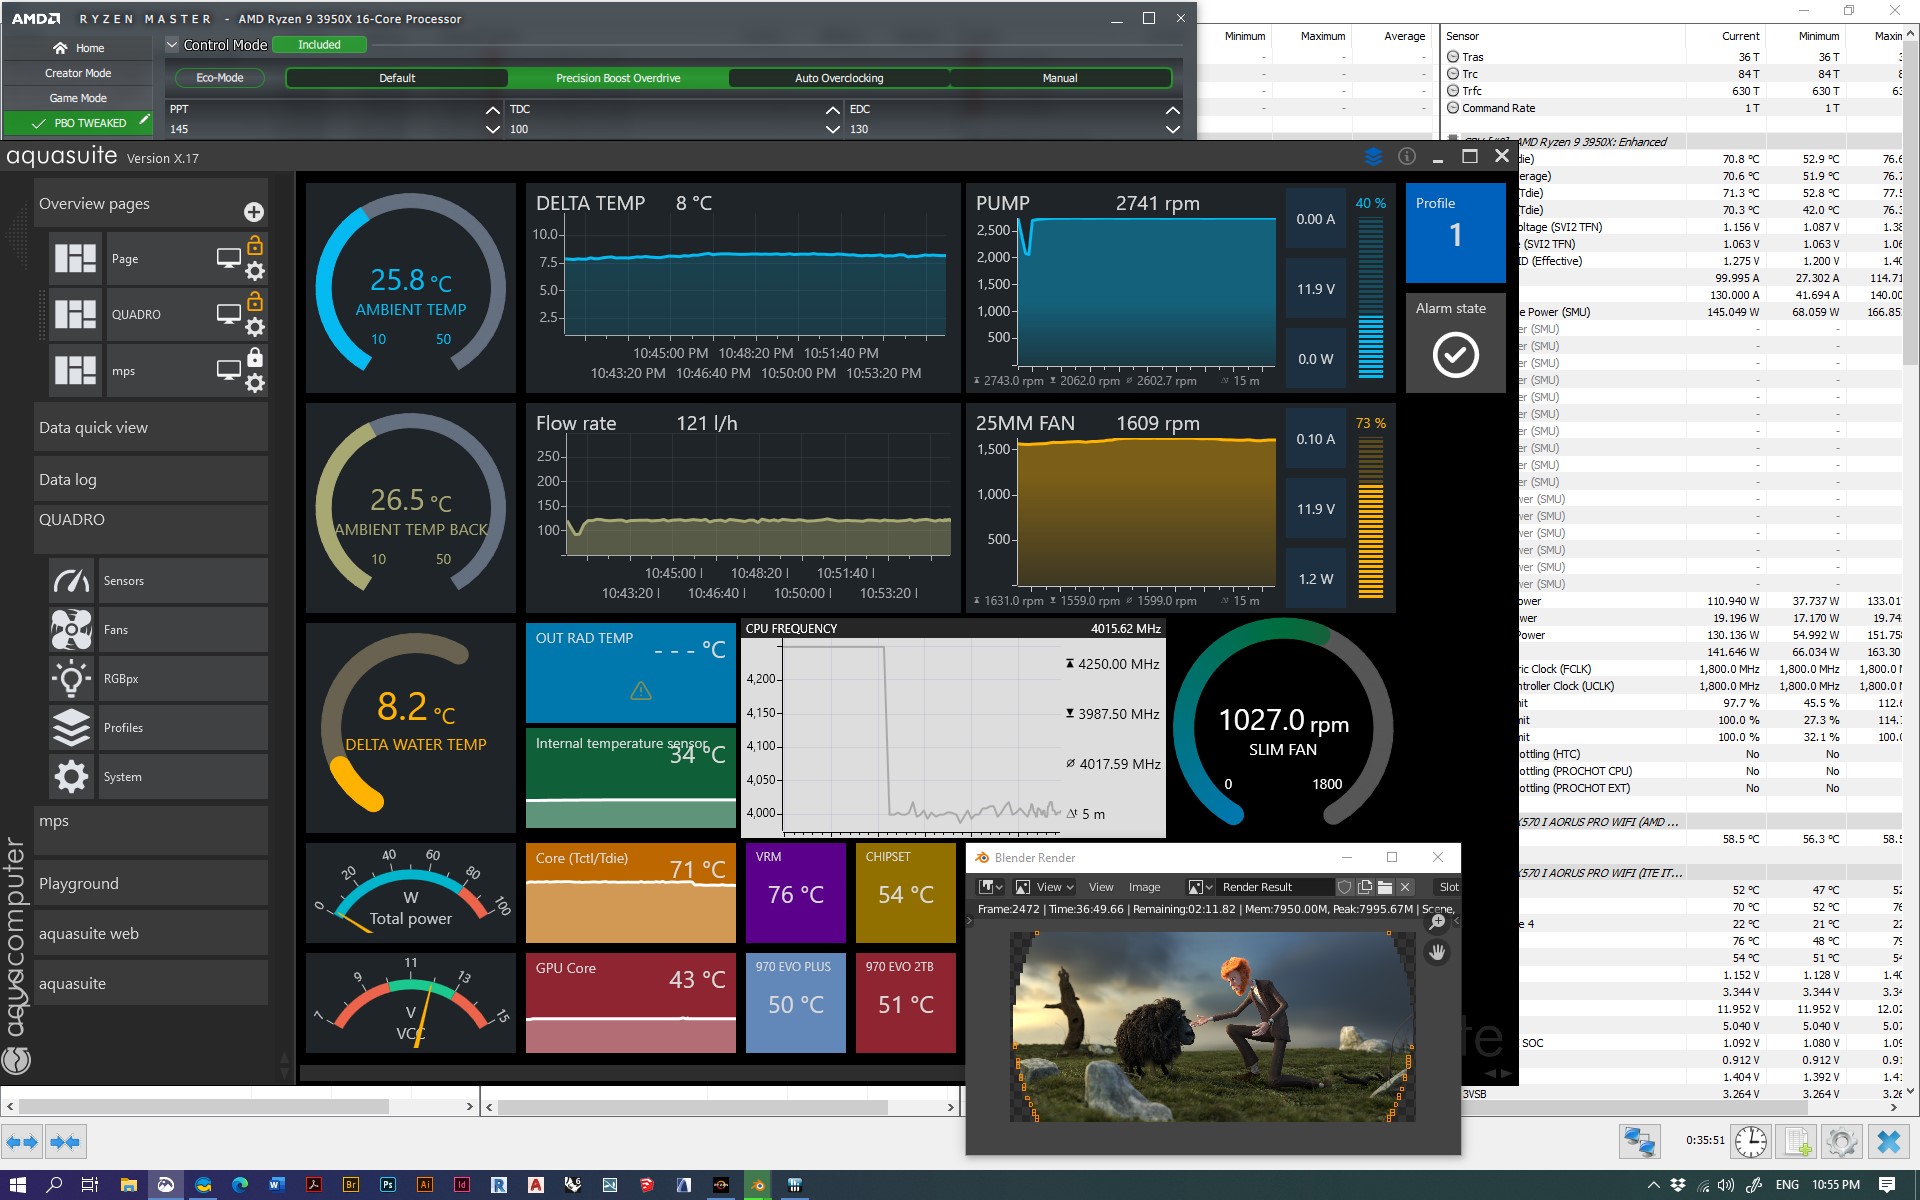Expand the Render Result image browse dropdown

pyautogui.click(x=1199, y=887)
